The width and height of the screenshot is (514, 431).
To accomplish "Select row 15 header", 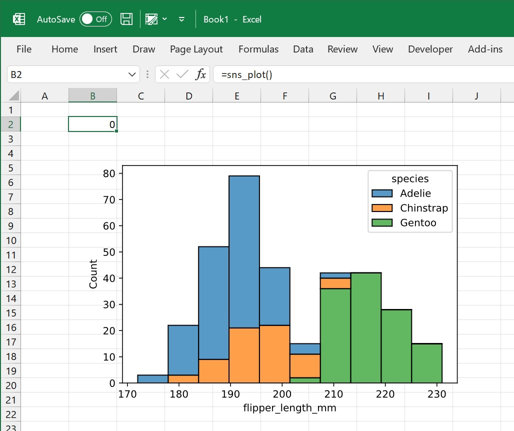I will 11,313.
